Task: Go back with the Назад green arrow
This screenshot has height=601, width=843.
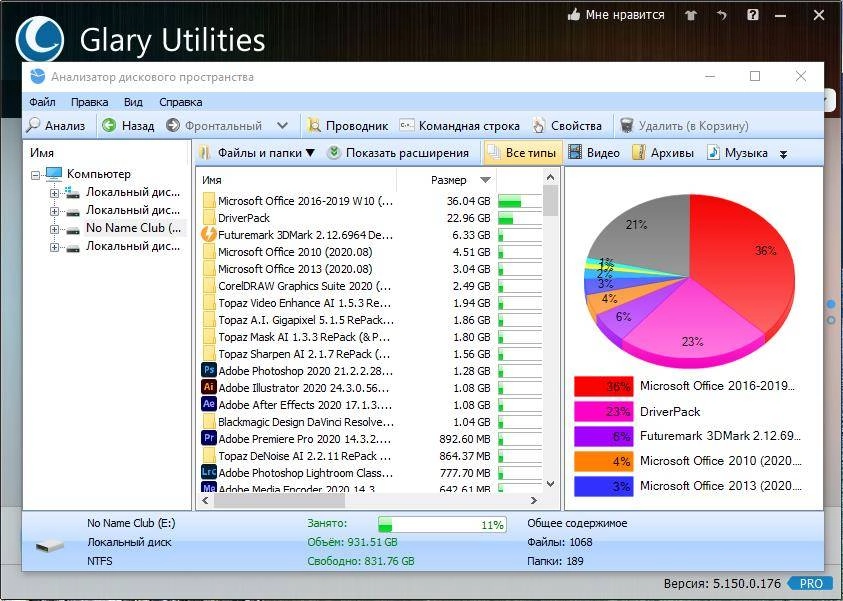Action: [x=128, y=125]
